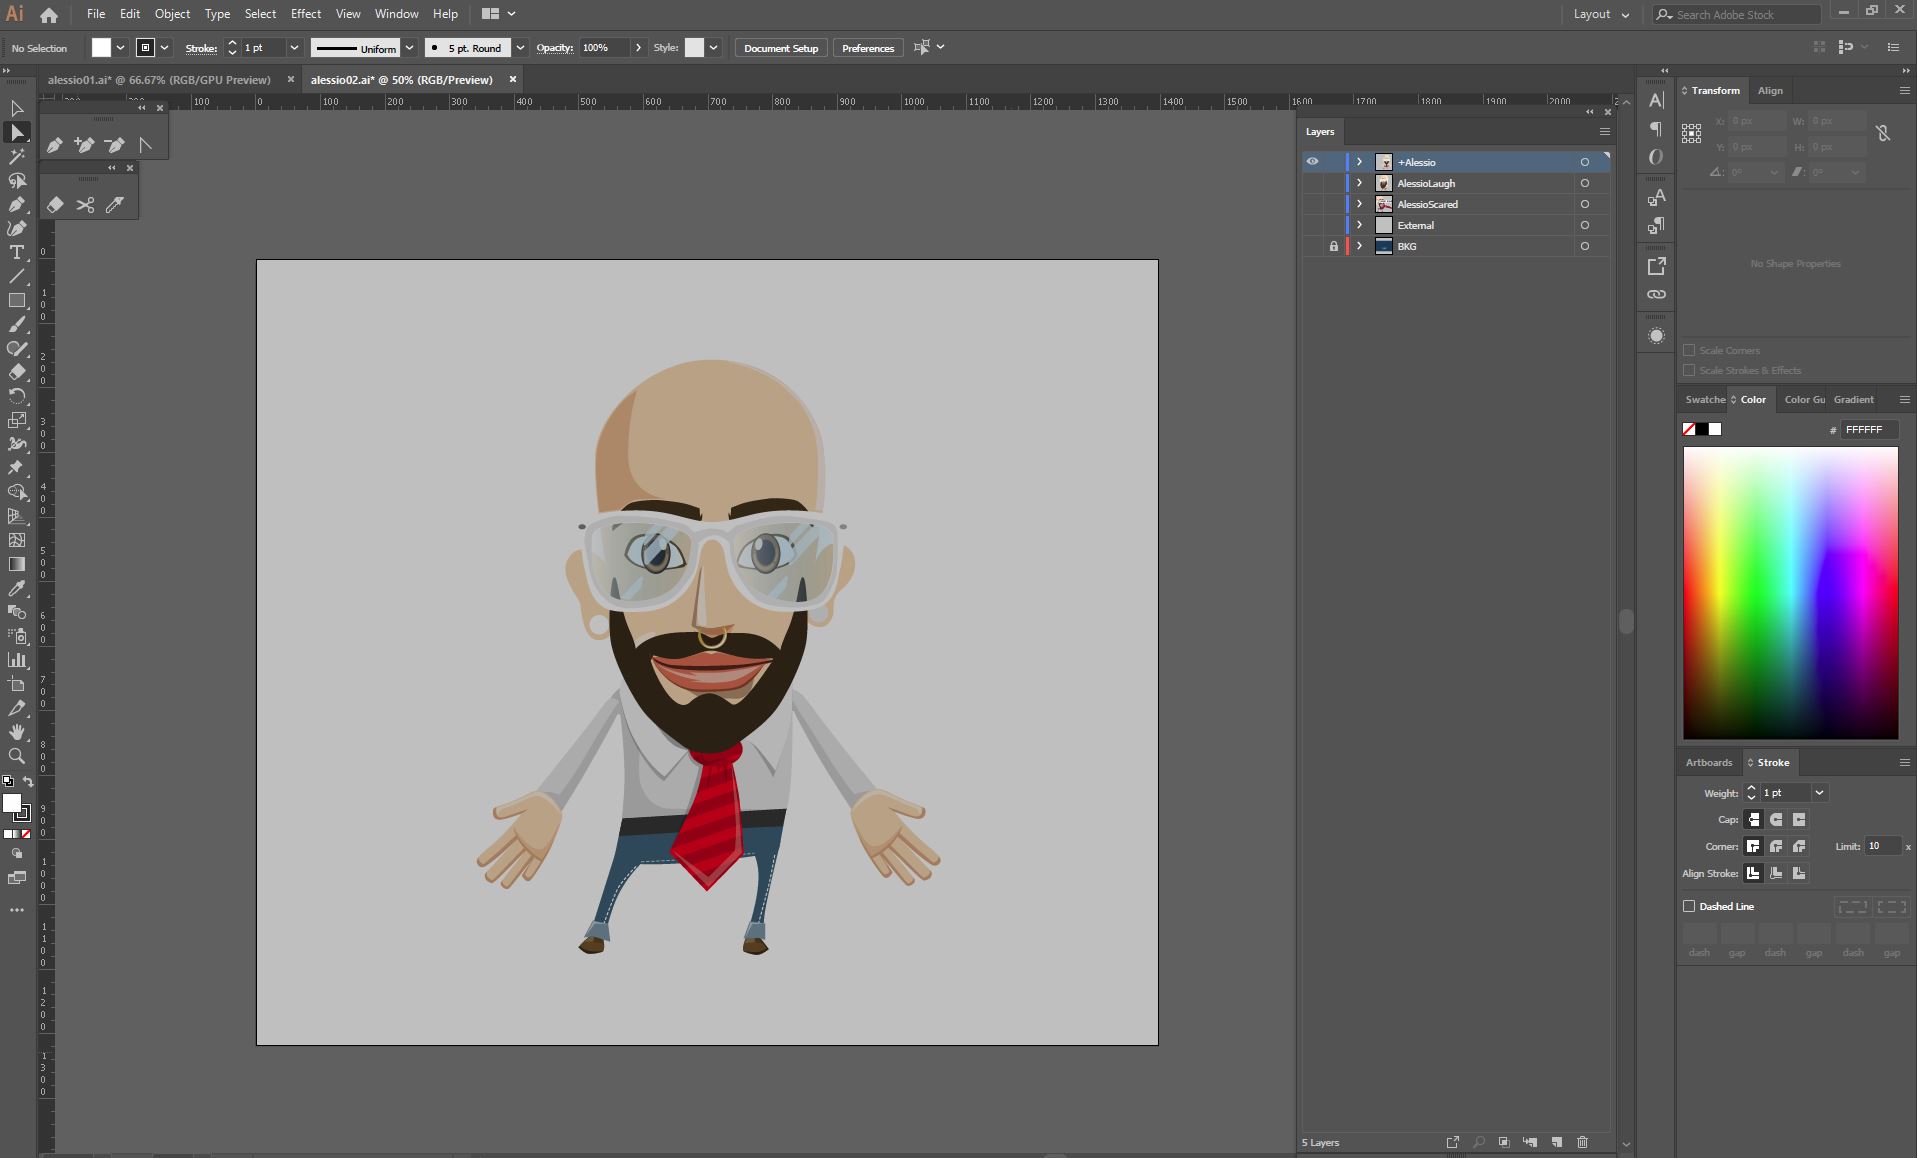Screen dimensions: 1917x1158
Task: Pick the Eyedropper tool
Action: pyautogui.click(x=17, y=589)
